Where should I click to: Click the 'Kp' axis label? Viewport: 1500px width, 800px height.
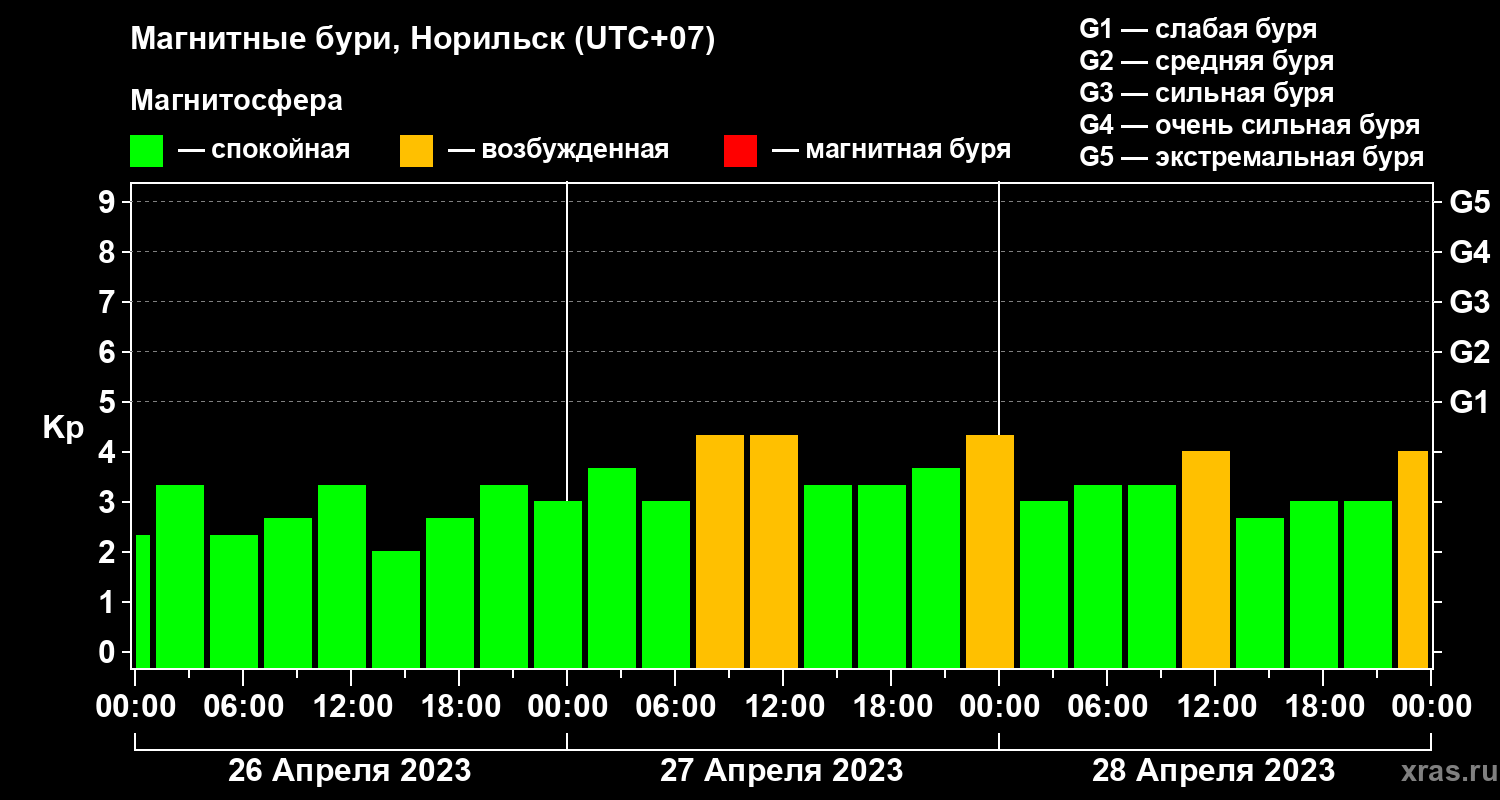click(63, 428)
